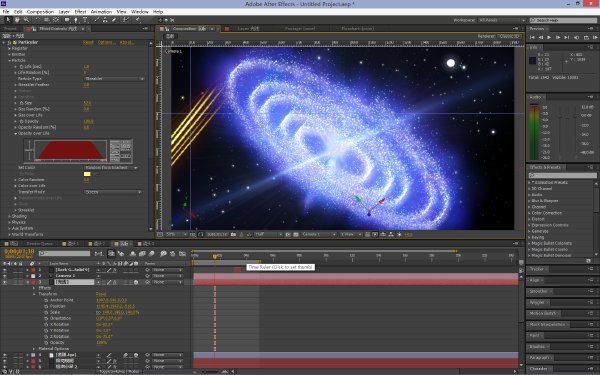Image resolution: width=600 pixels, height=375 pixels.
Task: Open the Animation menu
Action: tap(101, 12)
